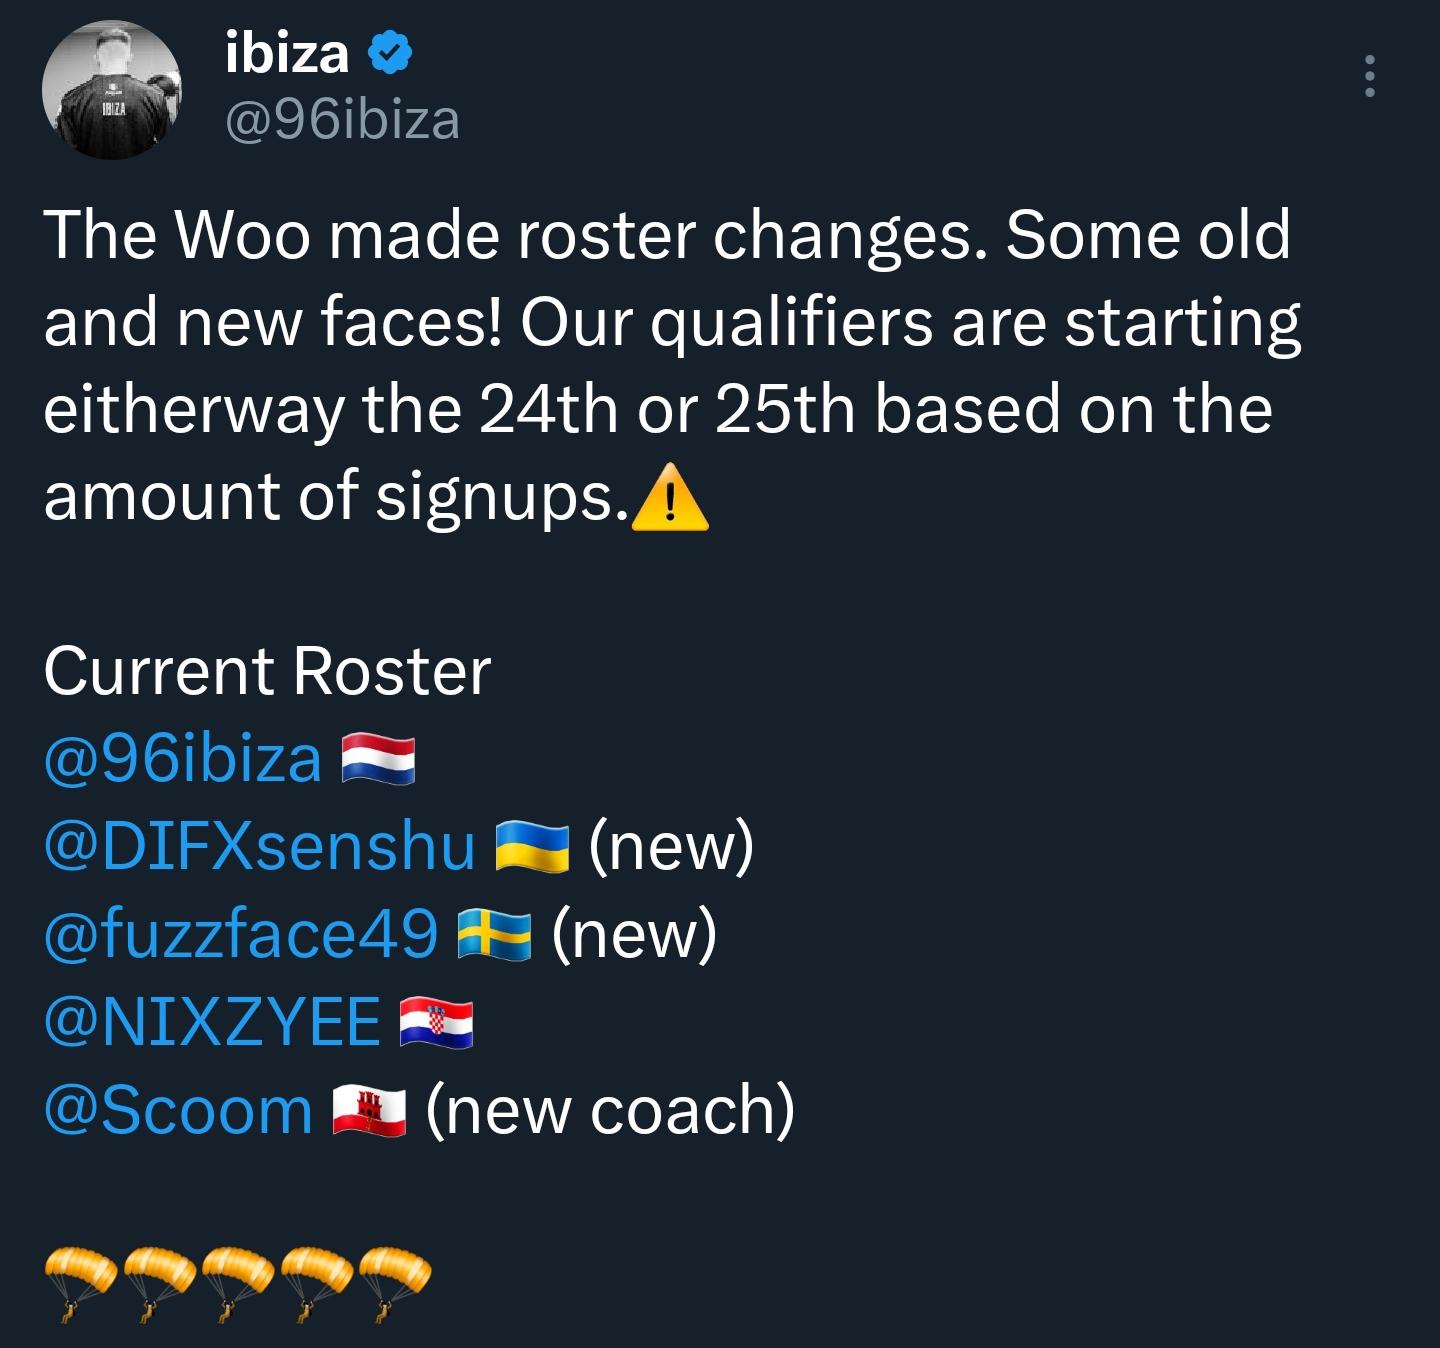Click the Ukraine flag emoji
Viewport: 1440px width, 1348px height.
532,846
